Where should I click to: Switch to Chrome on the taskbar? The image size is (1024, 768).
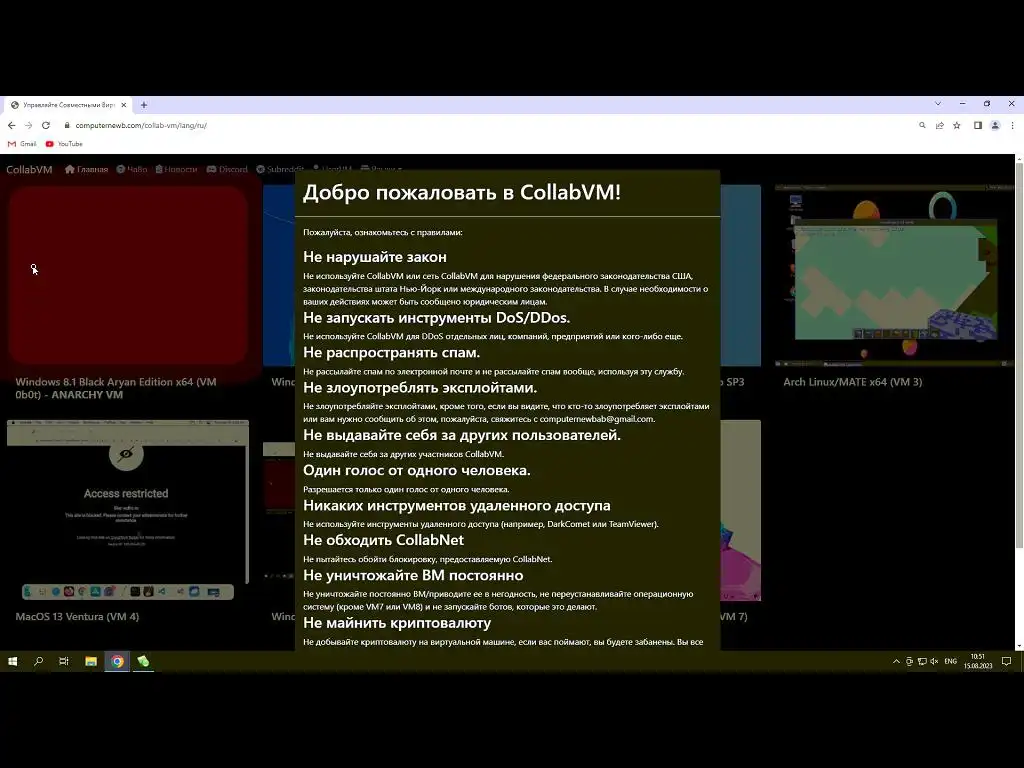(117, 662)
